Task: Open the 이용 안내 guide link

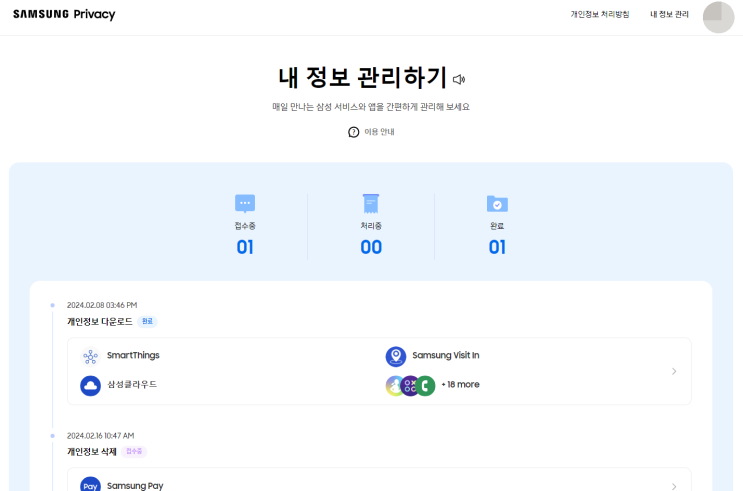Action: point(379,132)
